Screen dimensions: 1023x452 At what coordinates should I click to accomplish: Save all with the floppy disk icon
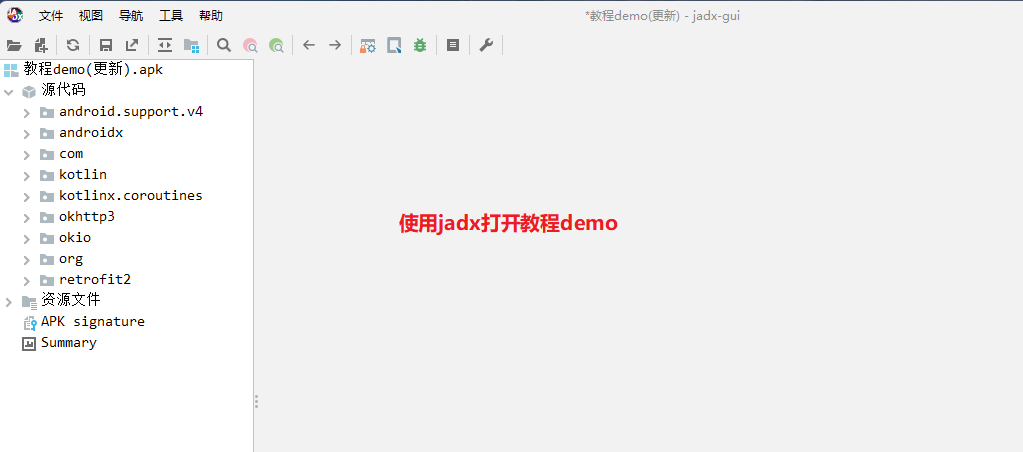pyautogui.click(x=106, y=45)
